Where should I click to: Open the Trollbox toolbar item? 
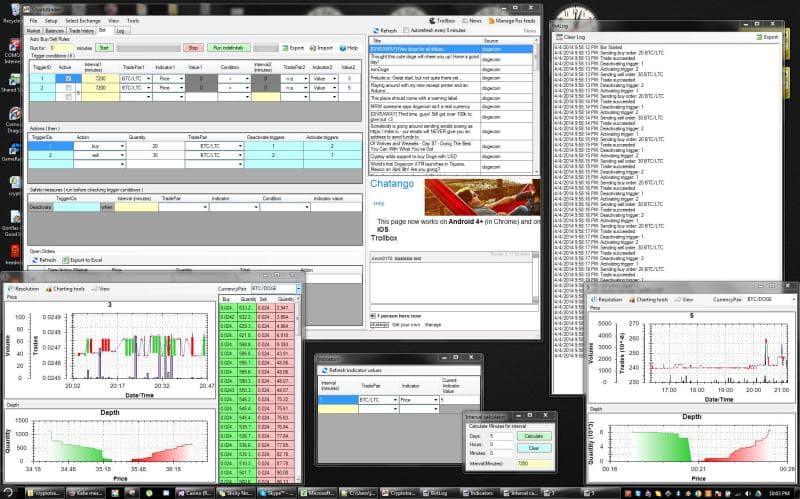coord(445,20)
